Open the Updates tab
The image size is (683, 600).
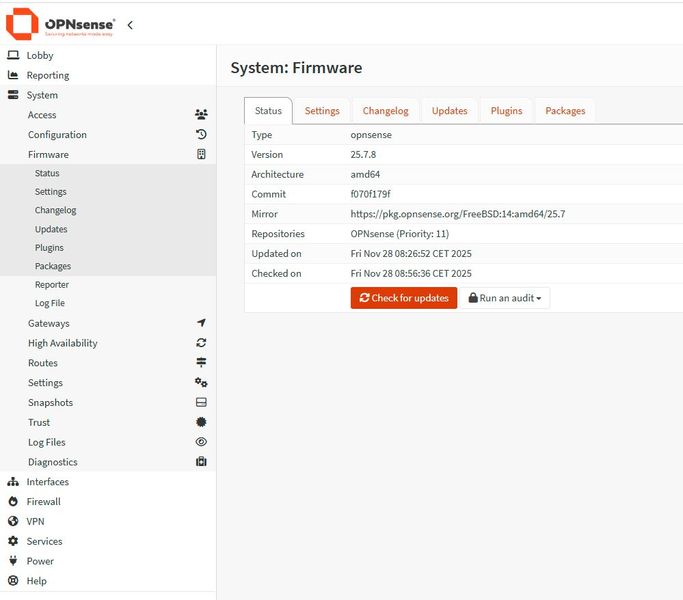coord(450,111)
